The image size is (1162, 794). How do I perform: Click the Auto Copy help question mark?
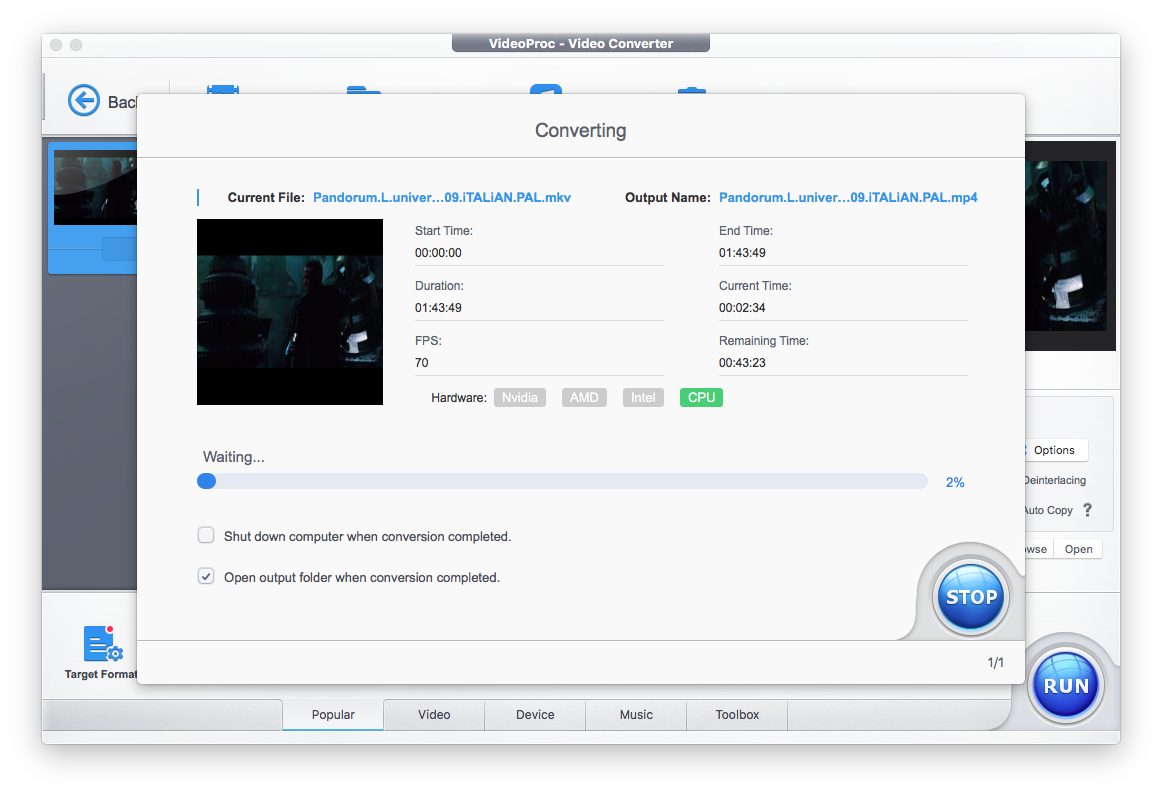[x=1087, y=510]
